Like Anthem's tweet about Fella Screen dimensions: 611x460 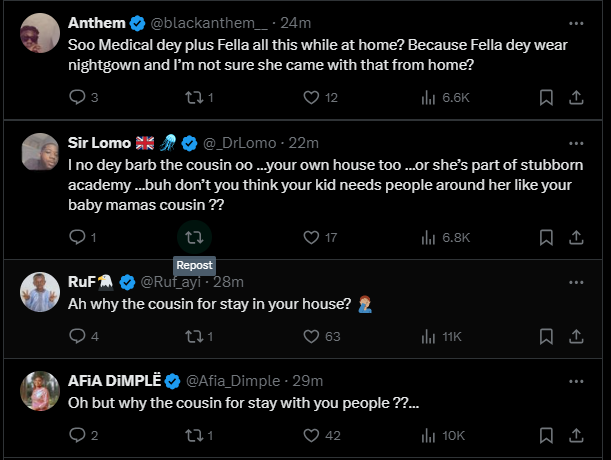point(311,97)
